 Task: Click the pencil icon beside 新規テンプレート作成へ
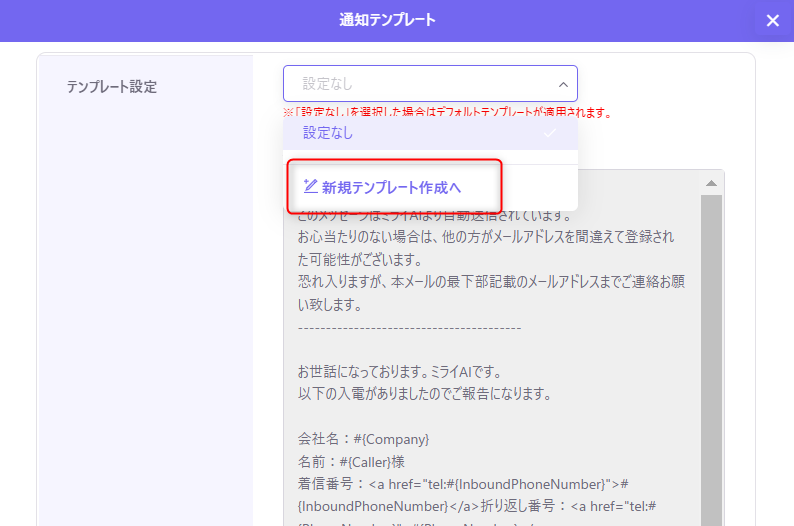[310, 186]
